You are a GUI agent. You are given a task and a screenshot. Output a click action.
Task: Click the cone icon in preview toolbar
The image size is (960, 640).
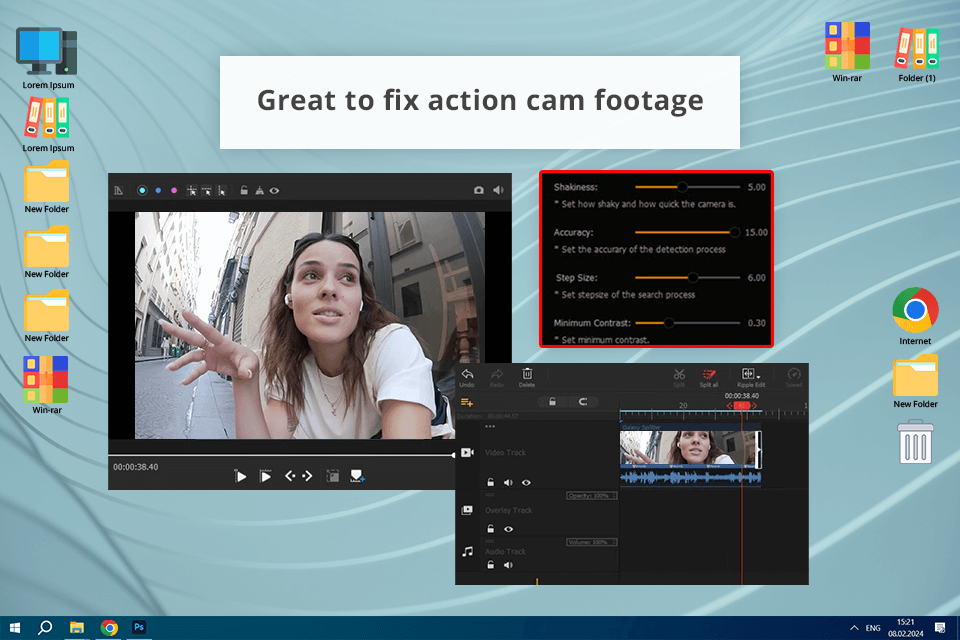pyautogui.click(x=260, y=190)
